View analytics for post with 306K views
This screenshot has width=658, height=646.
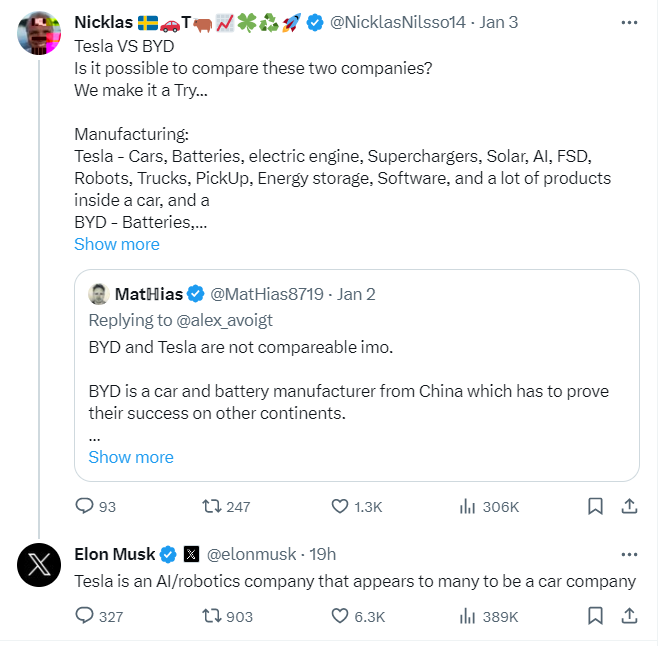click(x=467, y=507)
